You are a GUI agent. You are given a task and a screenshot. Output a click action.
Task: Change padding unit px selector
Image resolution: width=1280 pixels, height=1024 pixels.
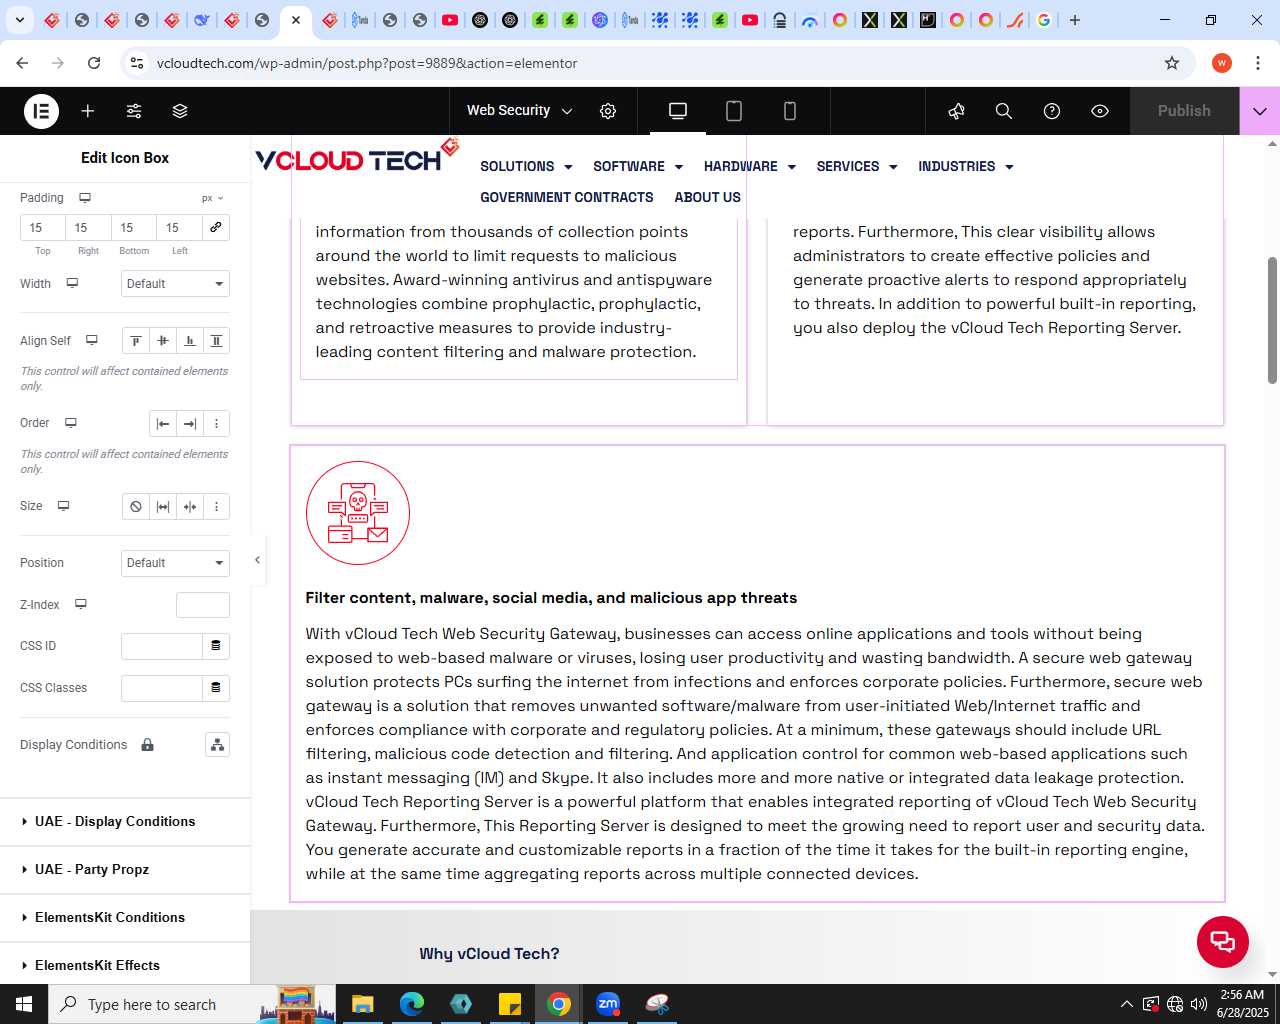coord(212,198)
